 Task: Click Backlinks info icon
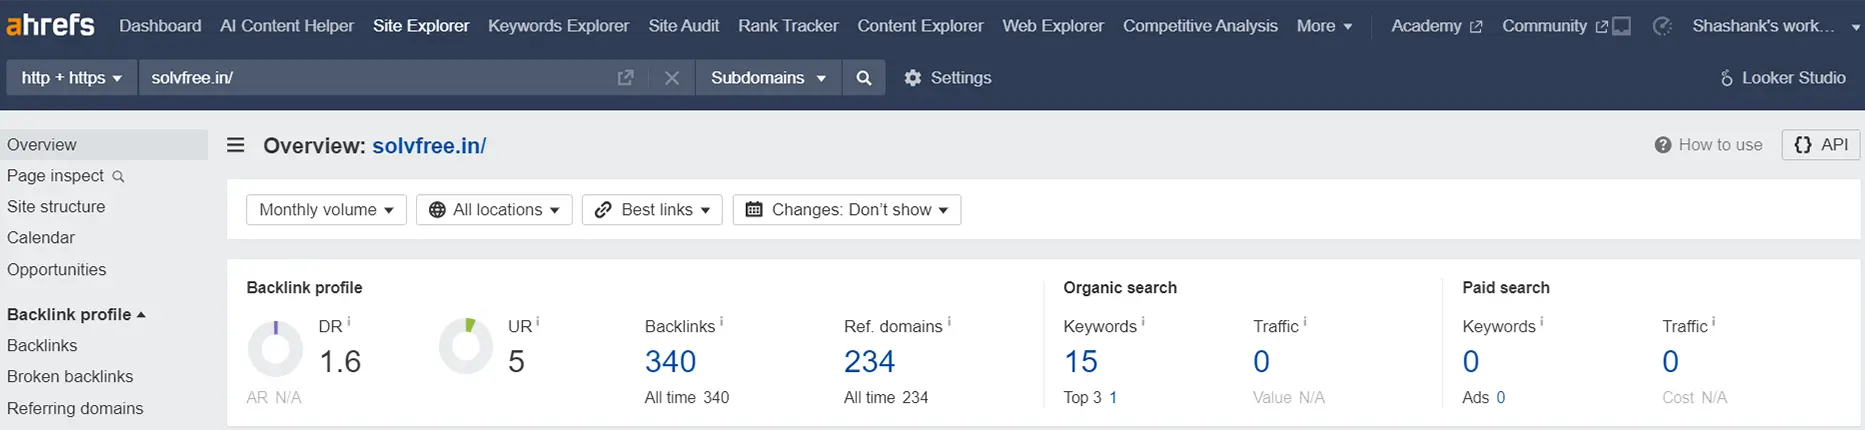[x=722, y=322]
